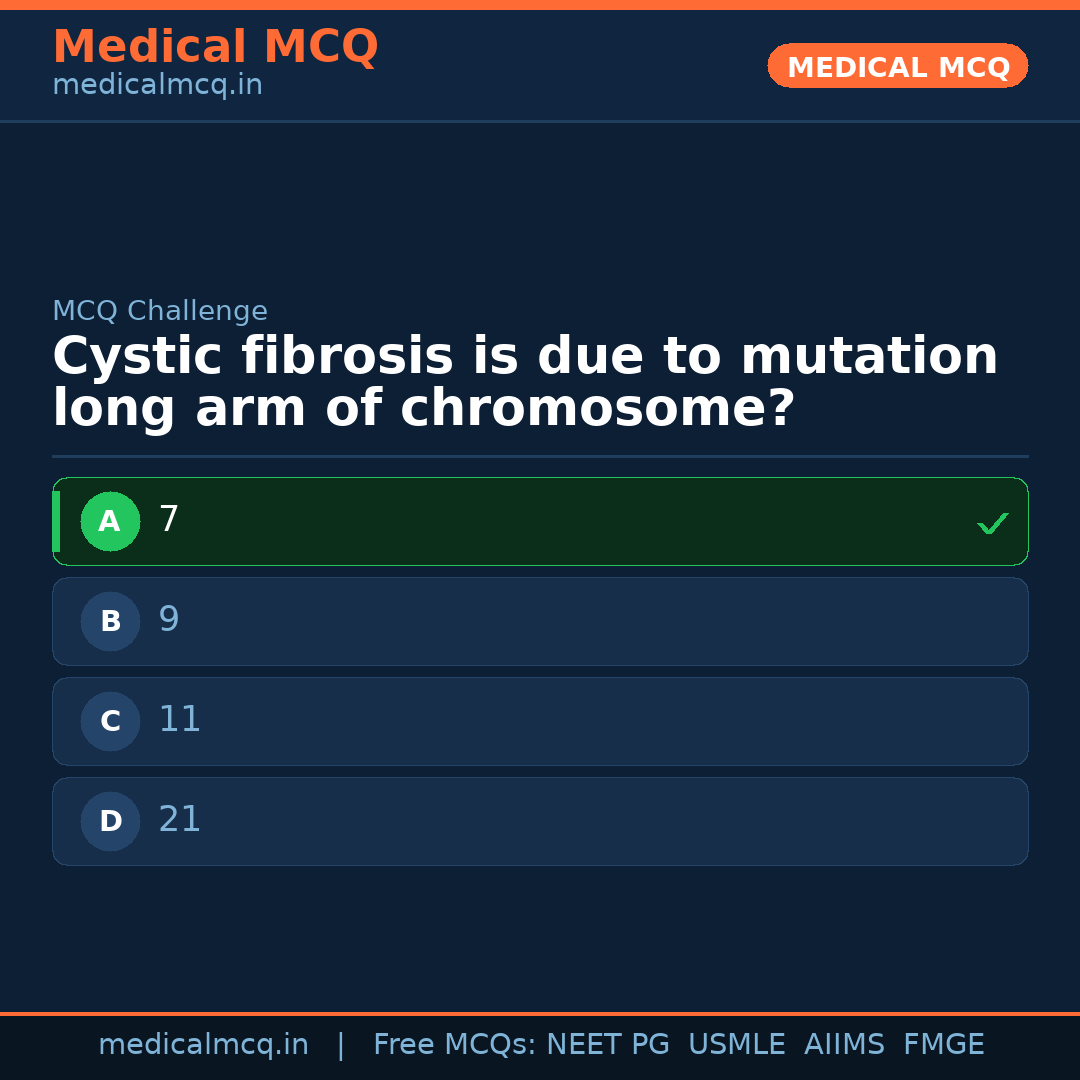This screenshot has width=1080, height=1080.
Task: Pick the answer text "11"
Action: [x=180, y=720]
